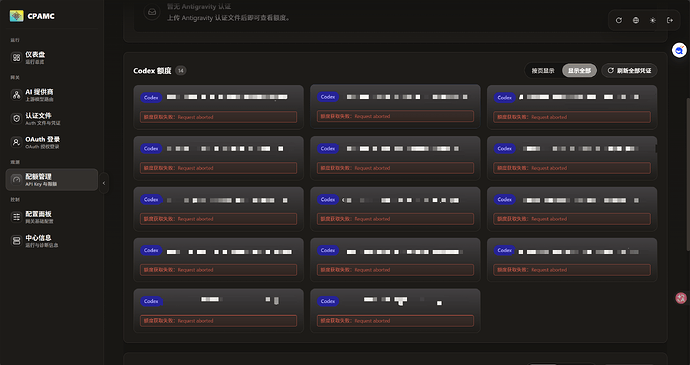
Task: Select 显示全部 show-all view
Action: pyautogui.click(x=579, y=70)
